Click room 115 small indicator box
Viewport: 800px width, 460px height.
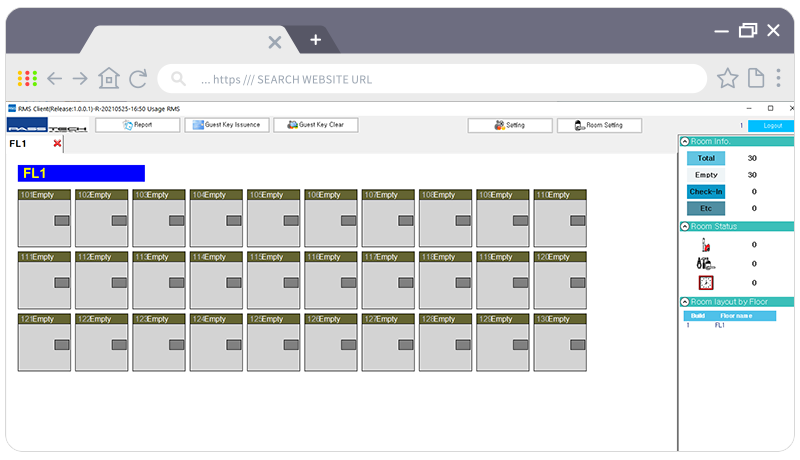click(291, 283)
